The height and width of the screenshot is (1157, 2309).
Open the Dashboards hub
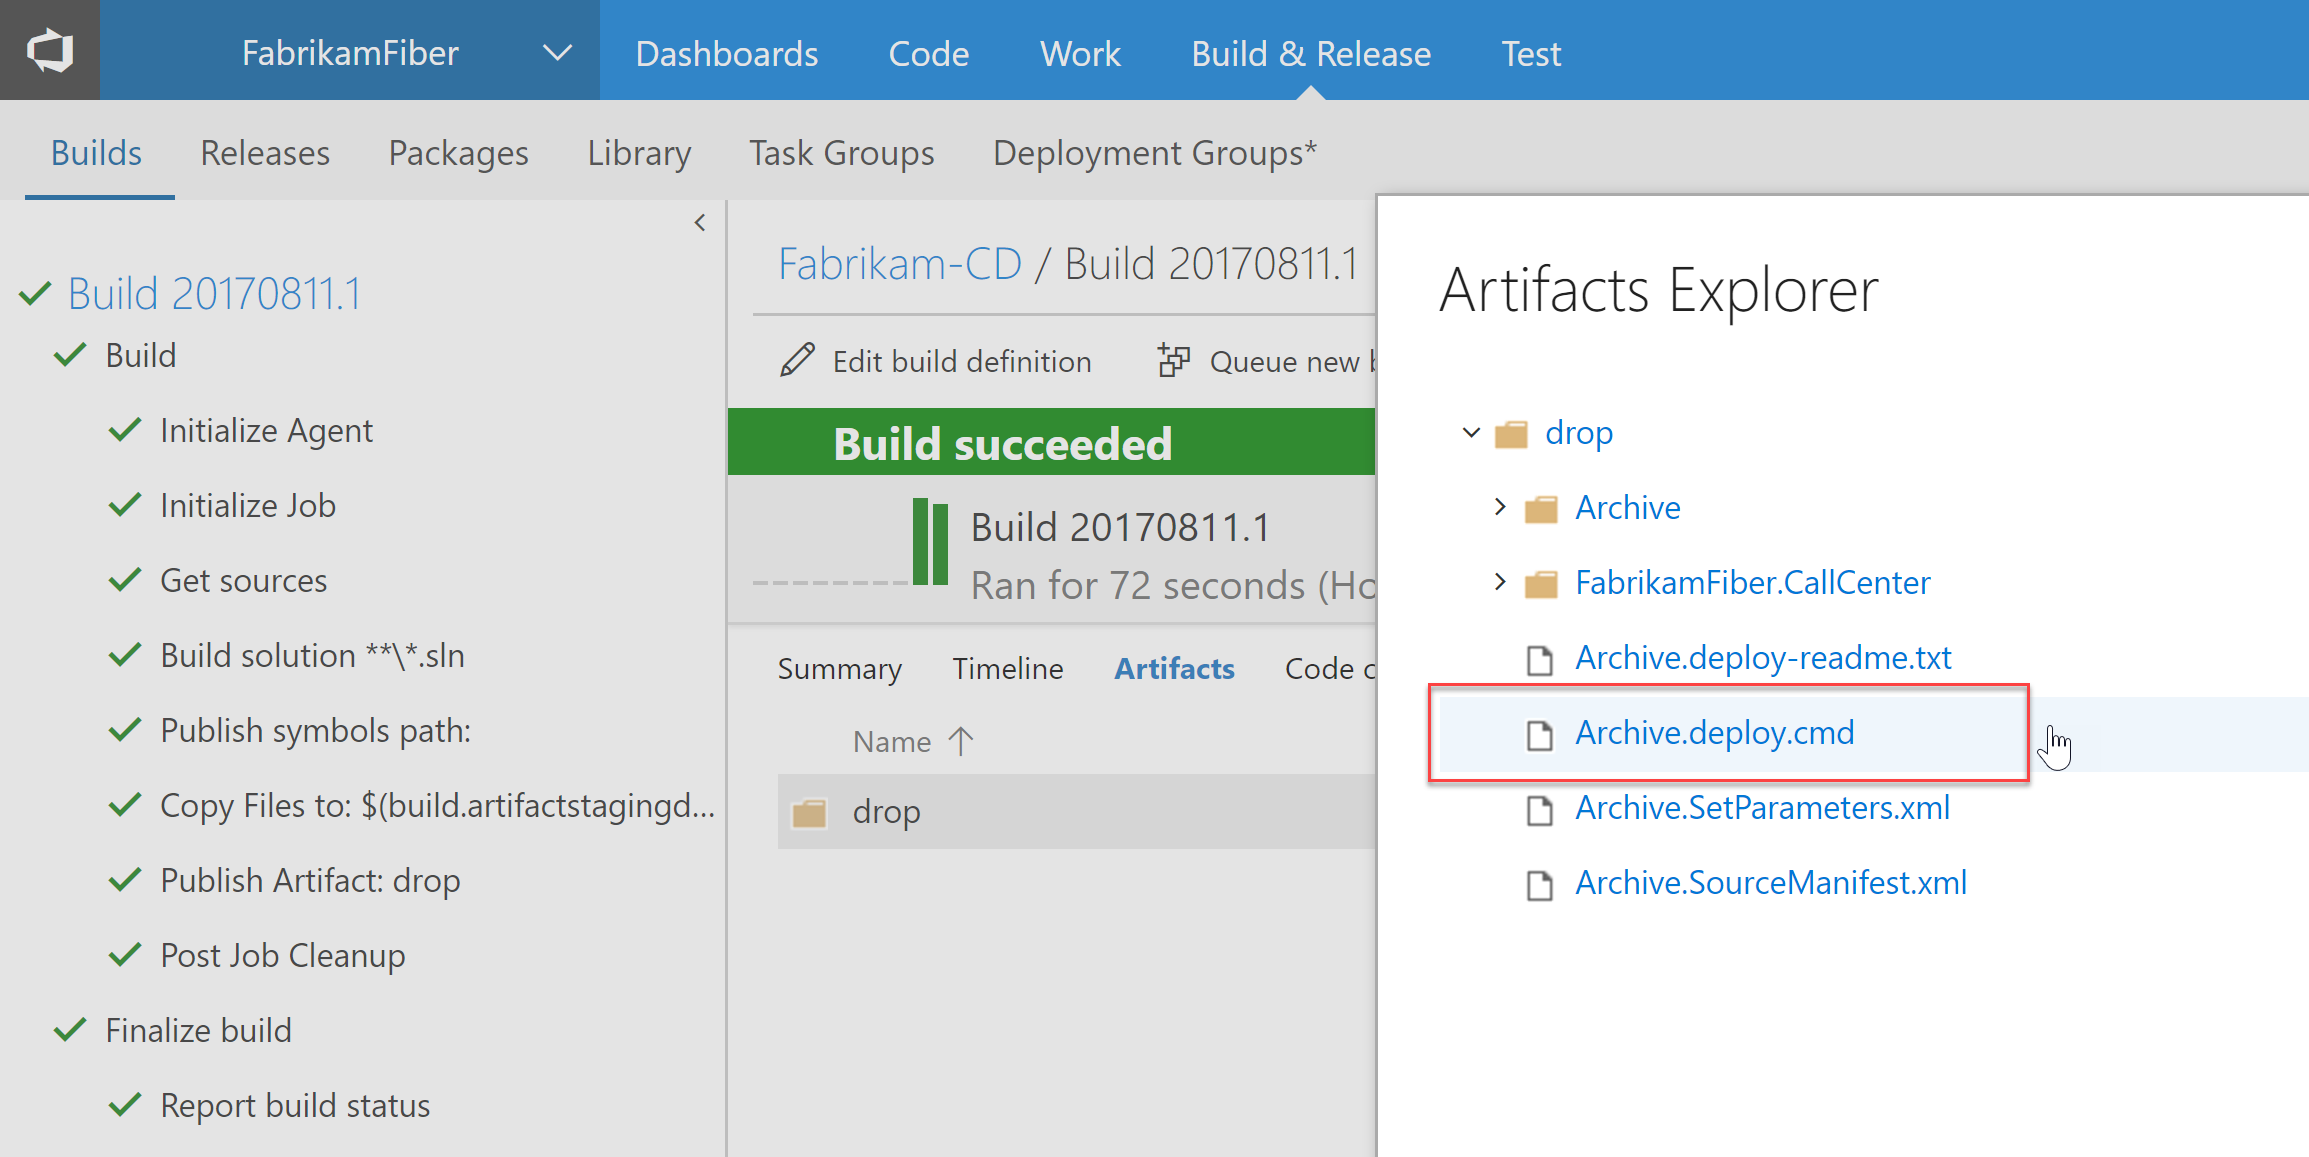coord(727,53)
